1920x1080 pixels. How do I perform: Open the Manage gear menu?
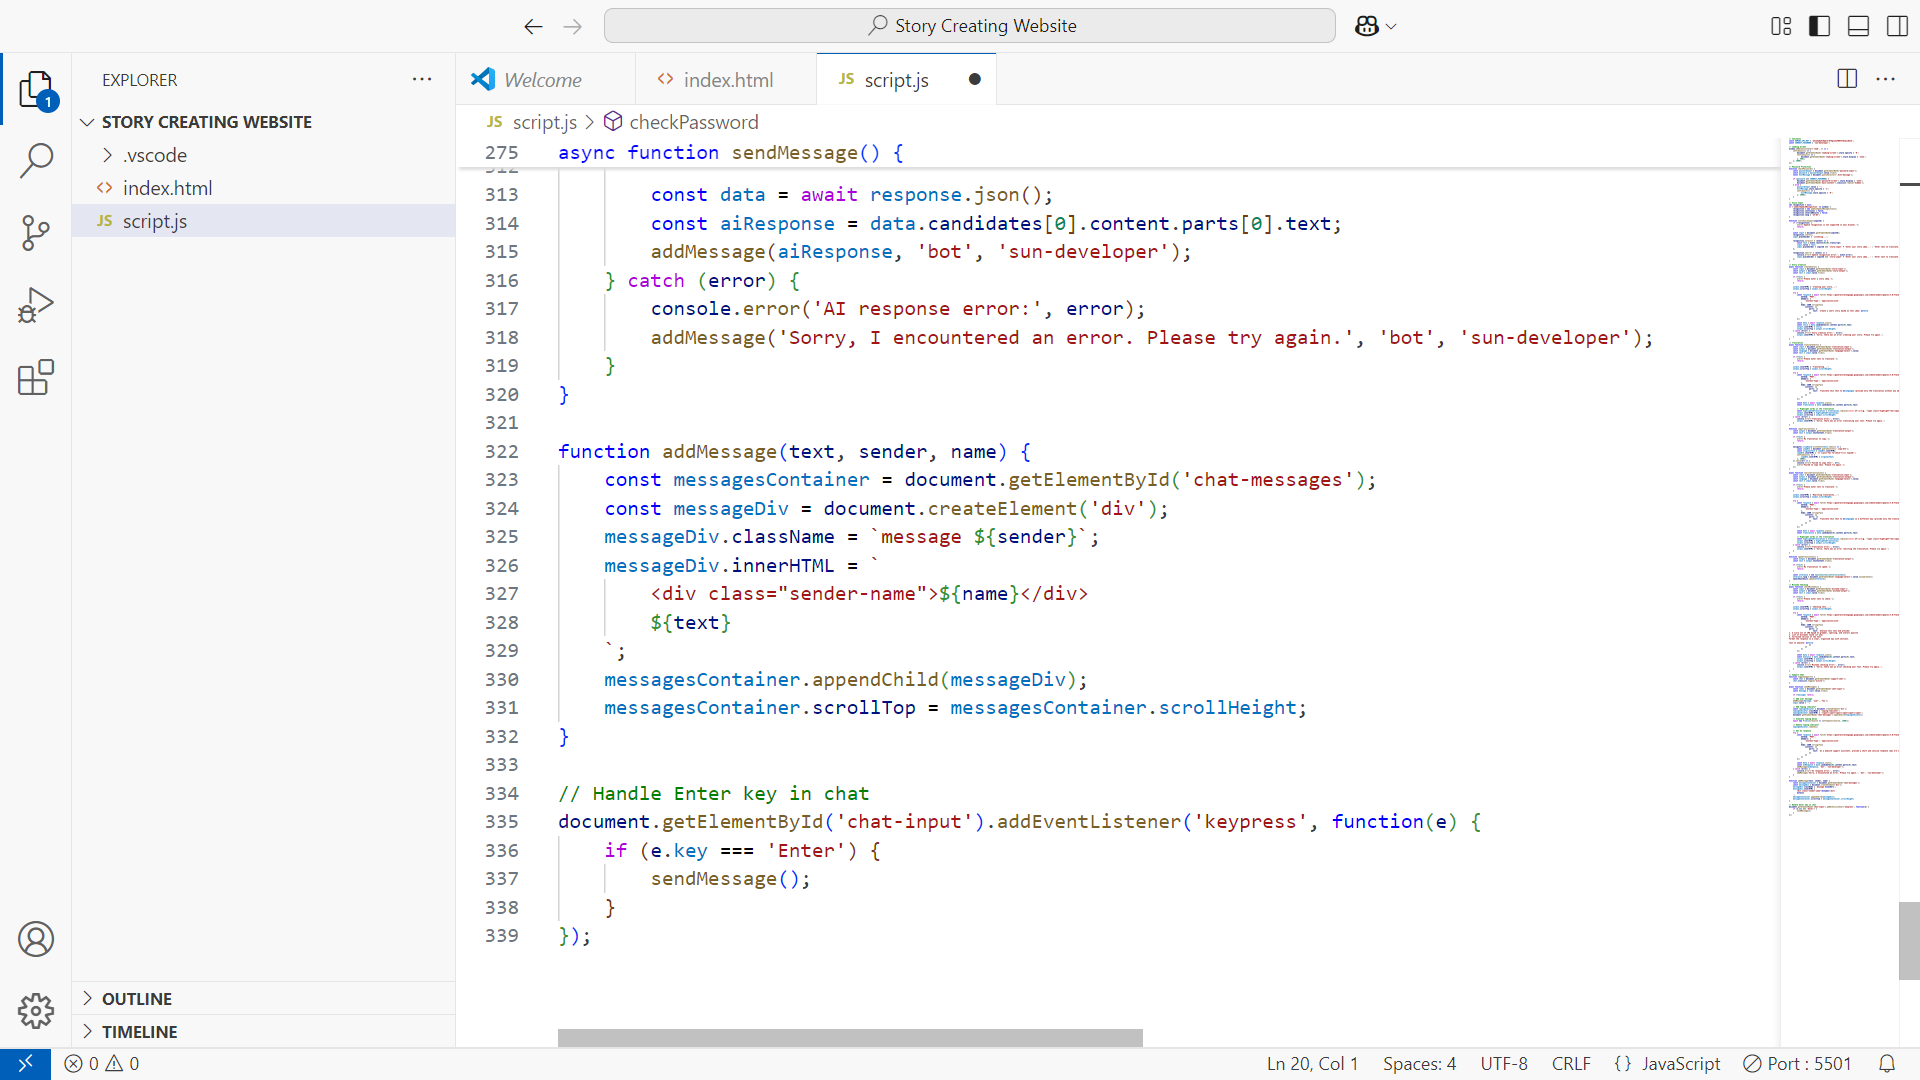tap(36, 1011)
